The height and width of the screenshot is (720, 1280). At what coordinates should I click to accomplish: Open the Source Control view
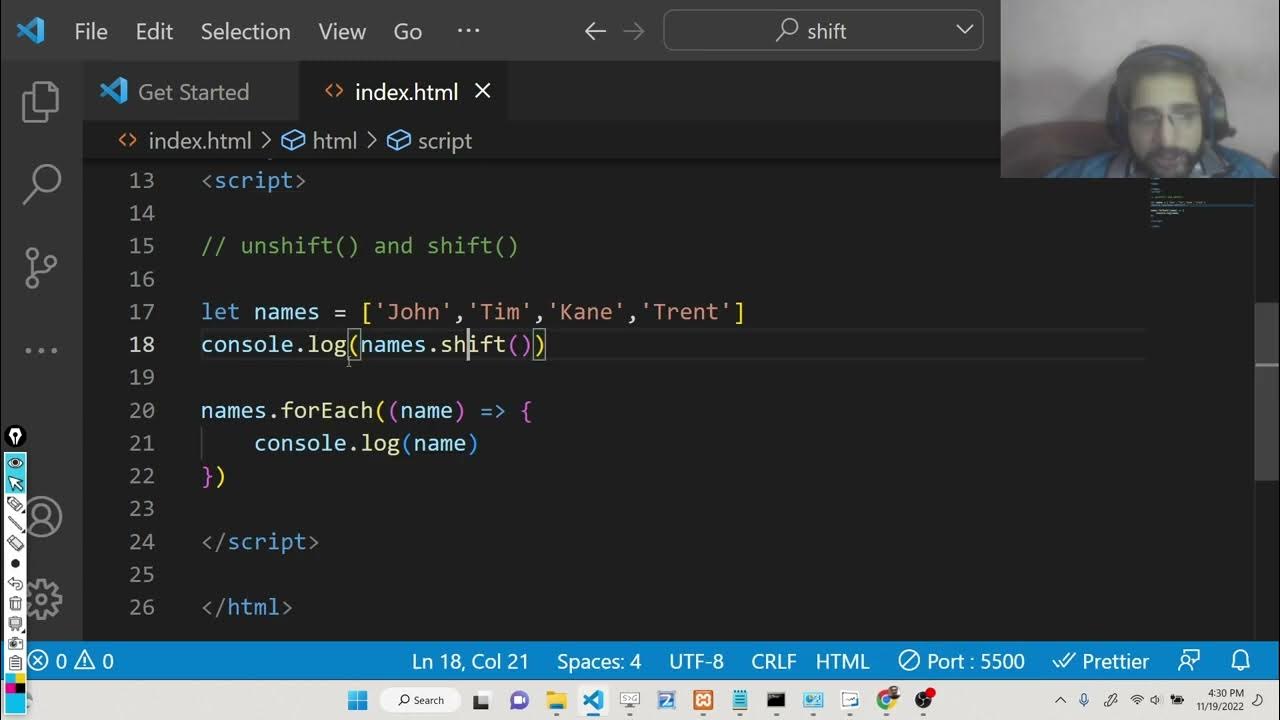41,267
